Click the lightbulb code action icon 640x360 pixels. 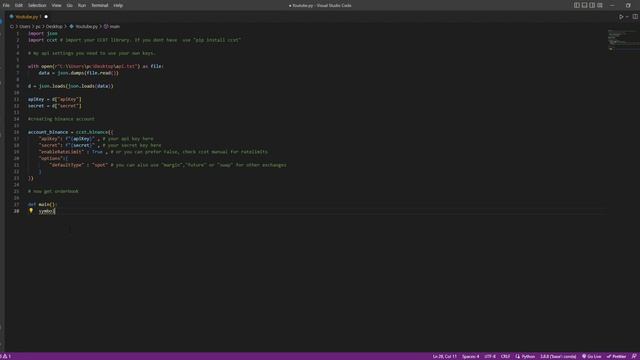(31, 211)
